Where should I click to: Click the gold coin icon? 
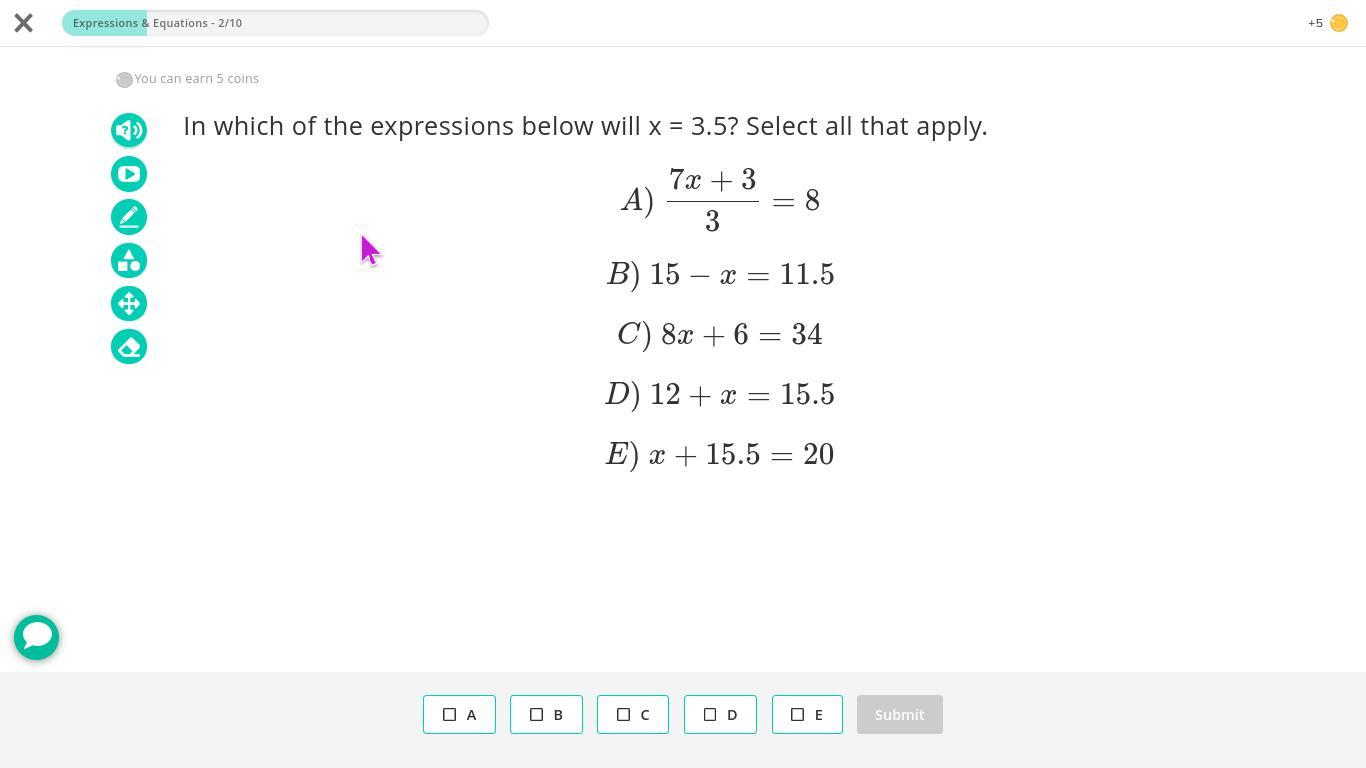1339,23
